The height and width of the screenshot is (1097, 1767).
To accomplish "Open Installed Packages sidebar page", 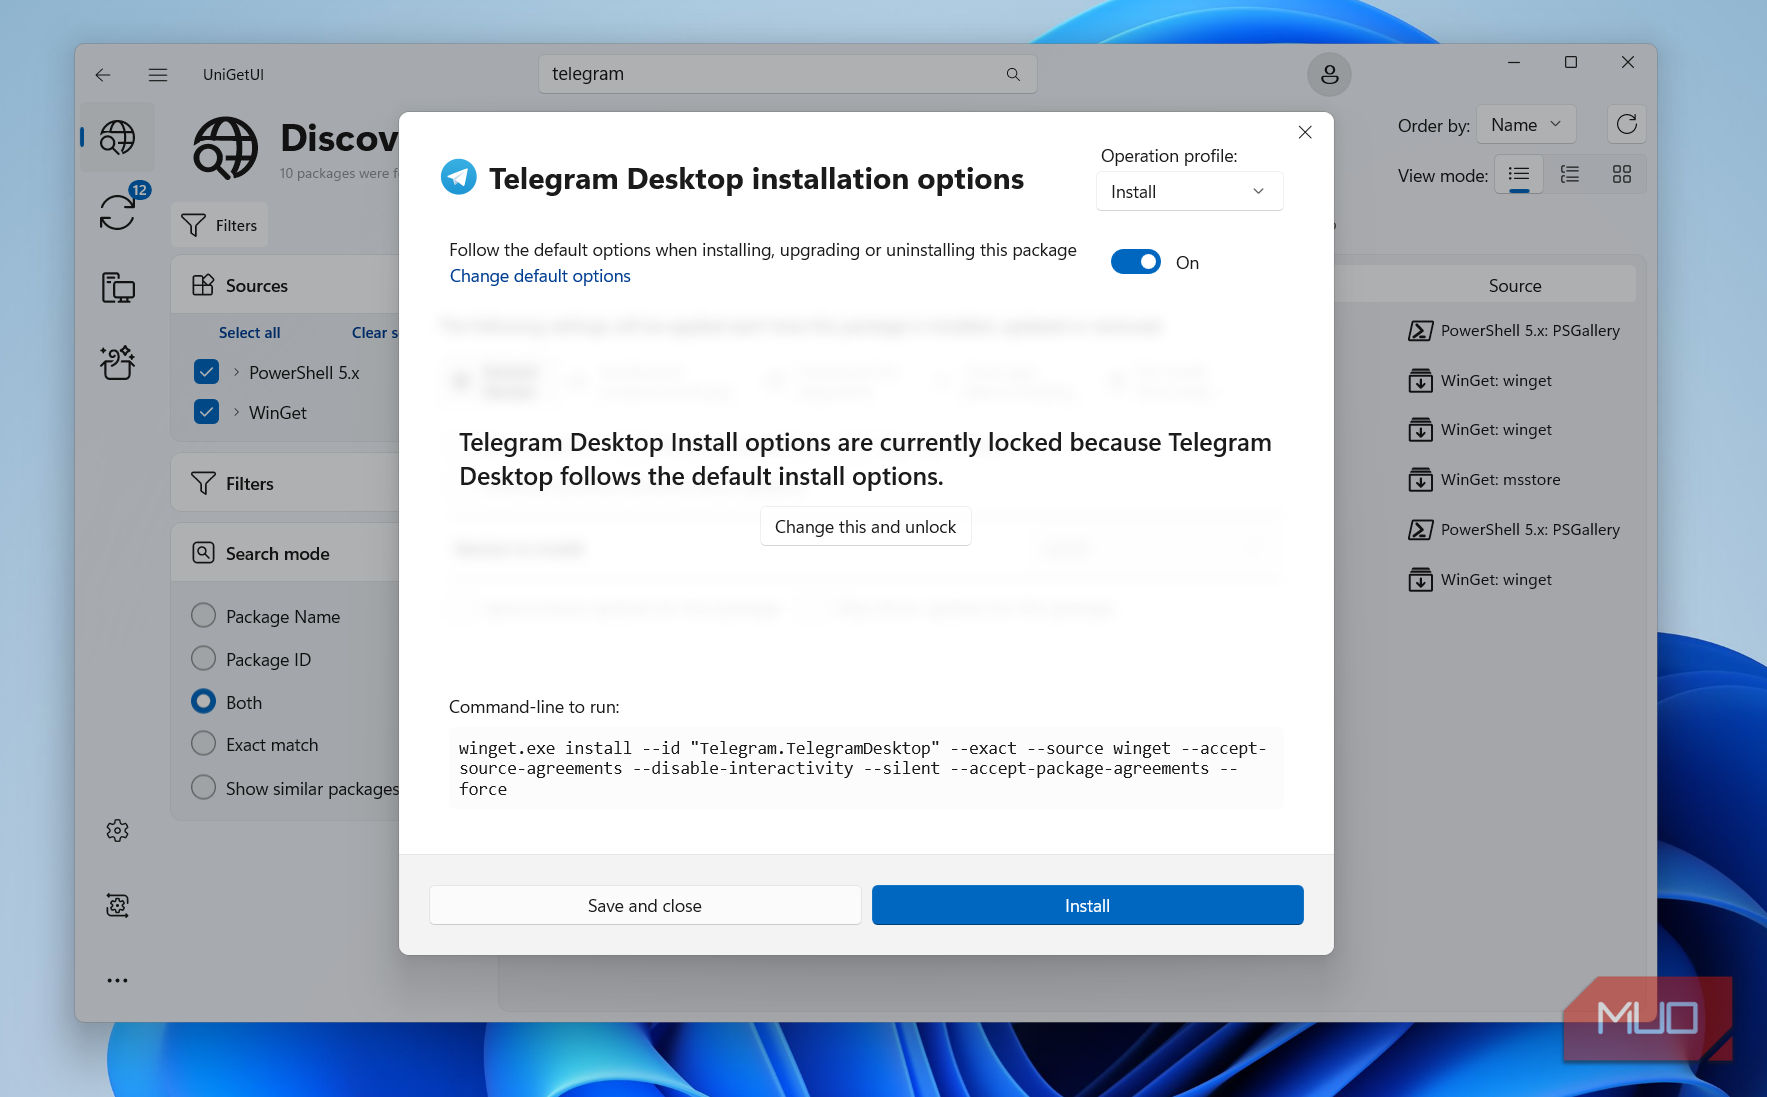I will click(x=118, y=287).
